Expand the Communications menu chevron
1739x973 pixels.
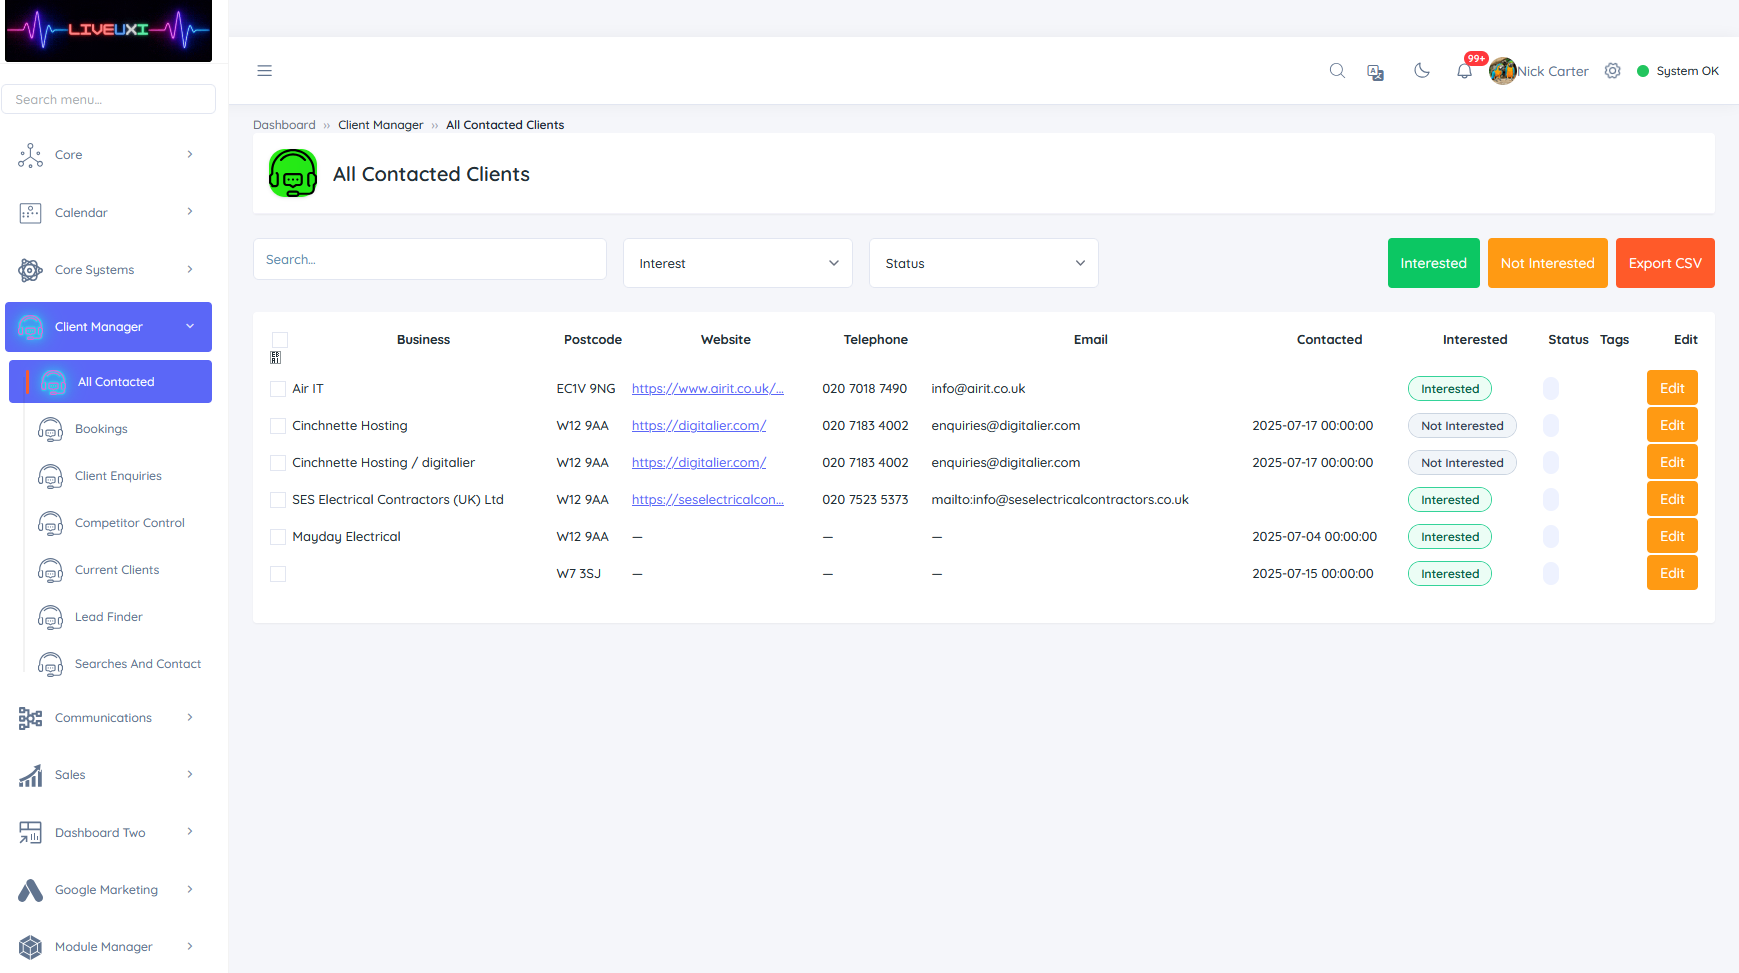point(190,717)
